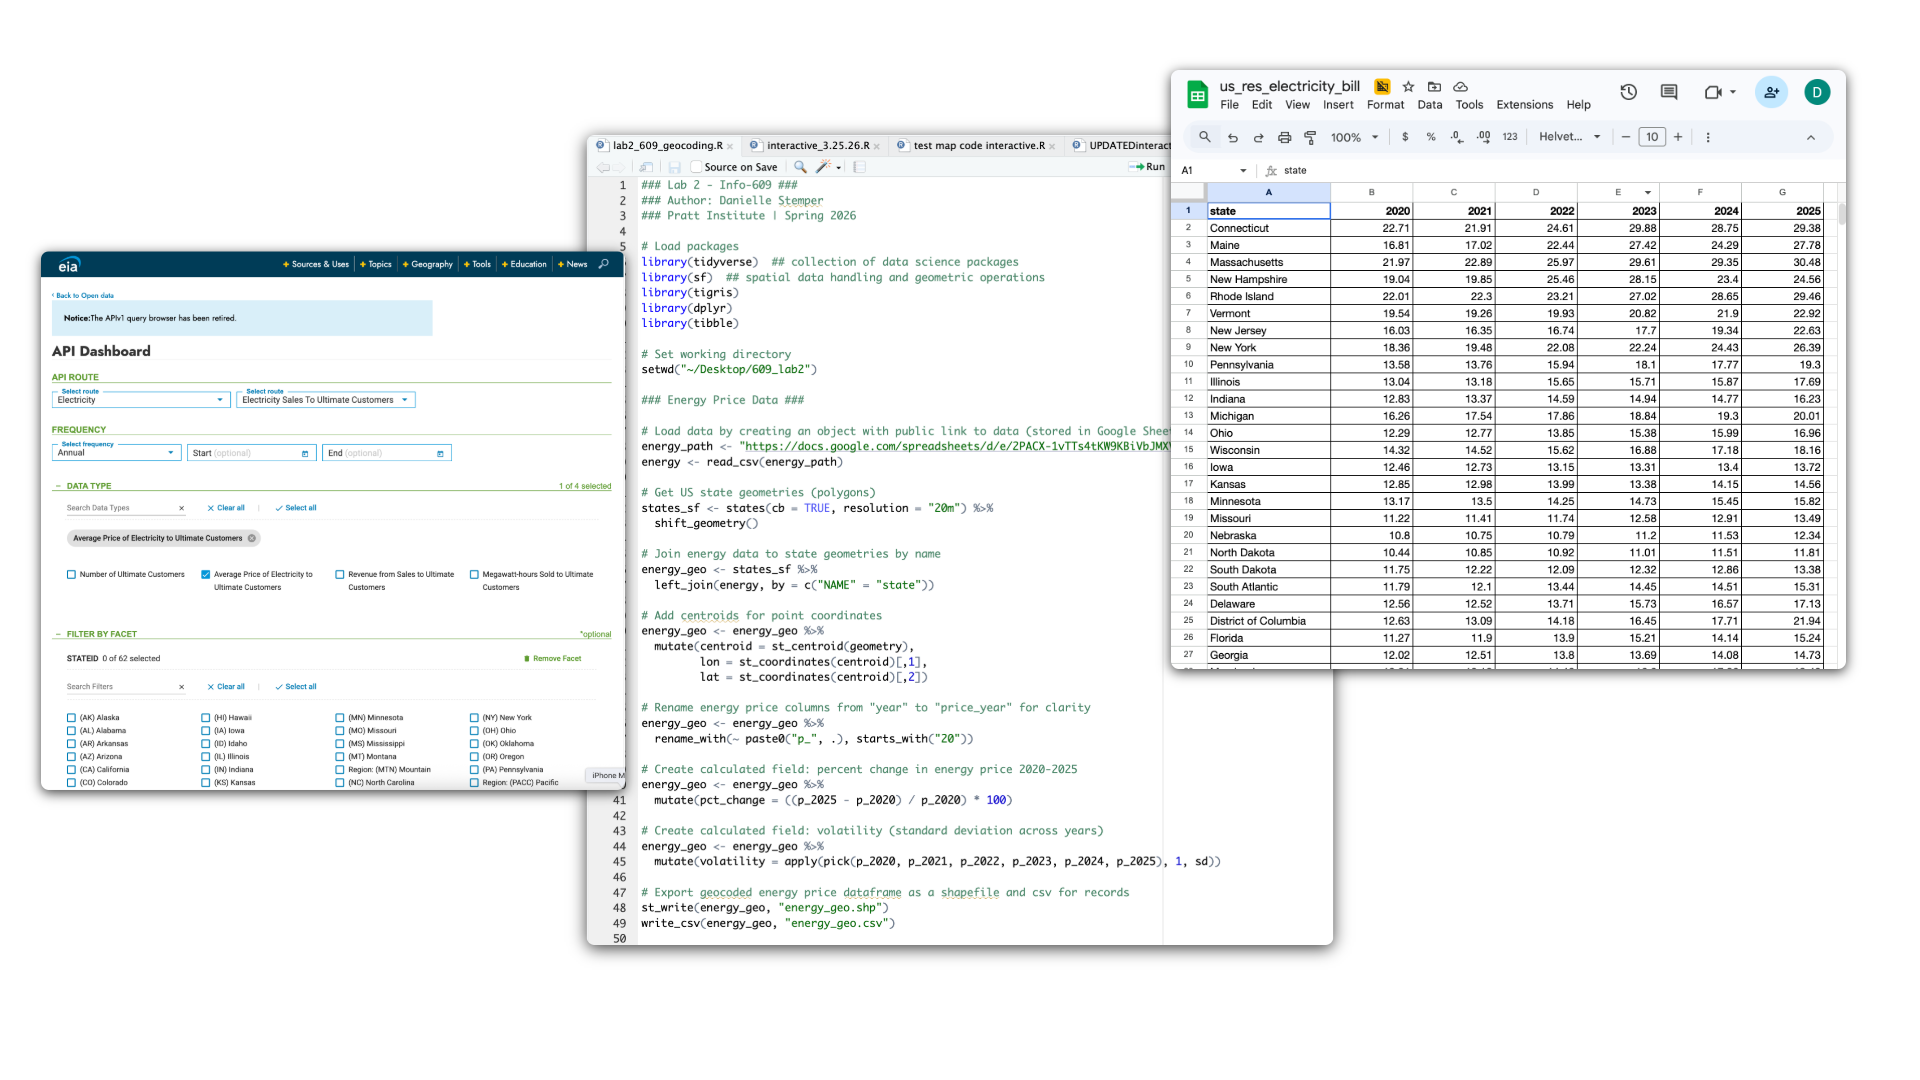Click the format as currency icon
1920x1080 pixels.
pos(1405,137)
